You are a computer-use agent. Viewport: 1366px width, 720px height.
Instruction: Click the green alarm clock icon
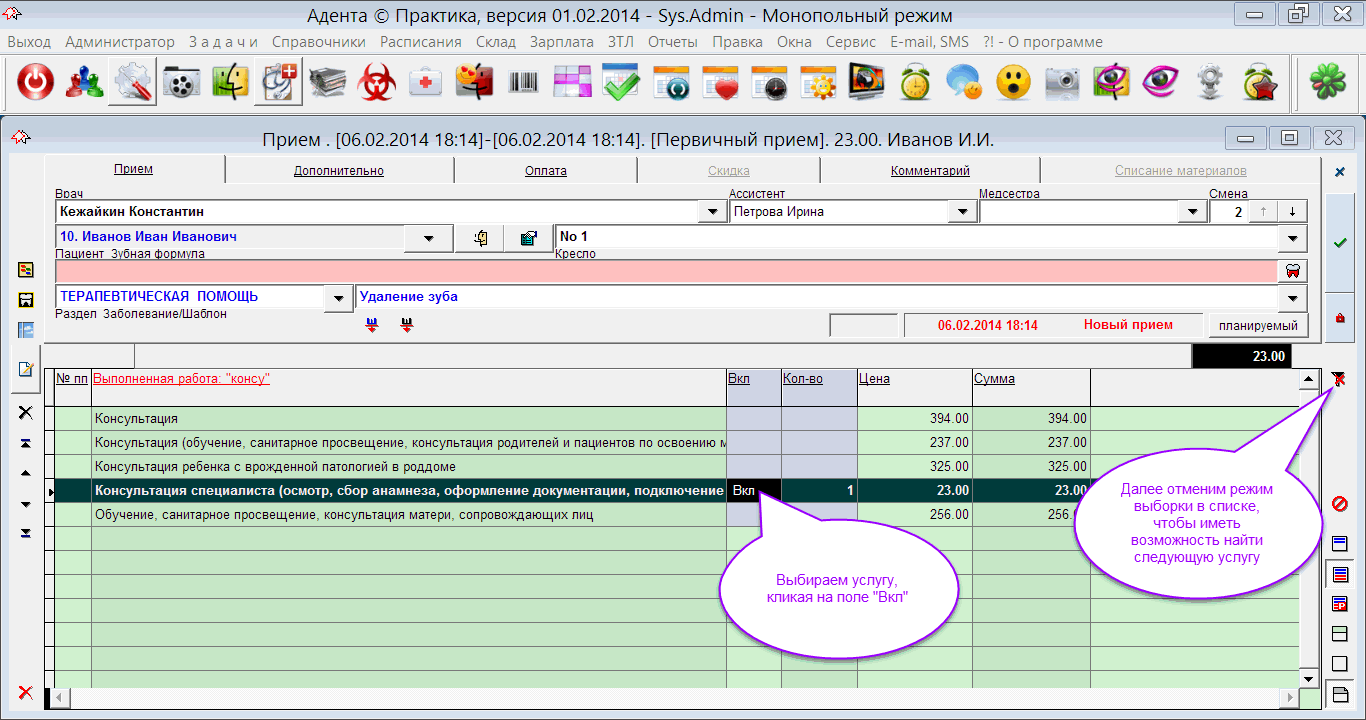point(915,83)
